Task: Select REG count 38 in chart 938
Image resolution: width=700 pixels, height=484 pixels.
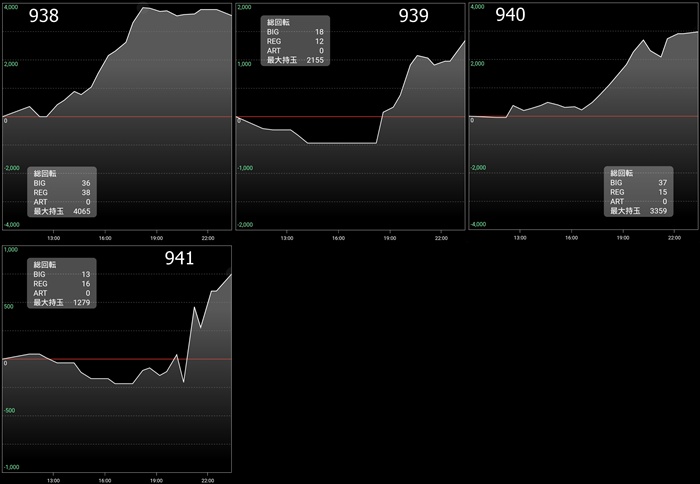Action: click(86, 192)
